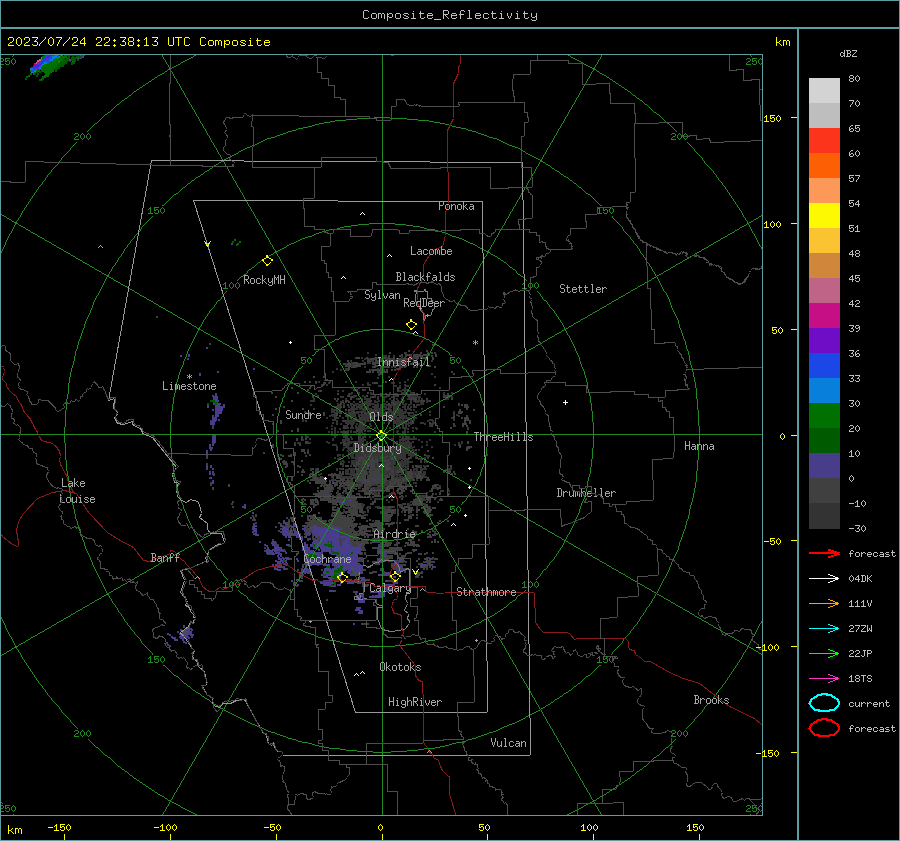Screen dimensions: 900x841
Task: Click the yellow diamond marker under Cochrane
Action: [342, 578]
